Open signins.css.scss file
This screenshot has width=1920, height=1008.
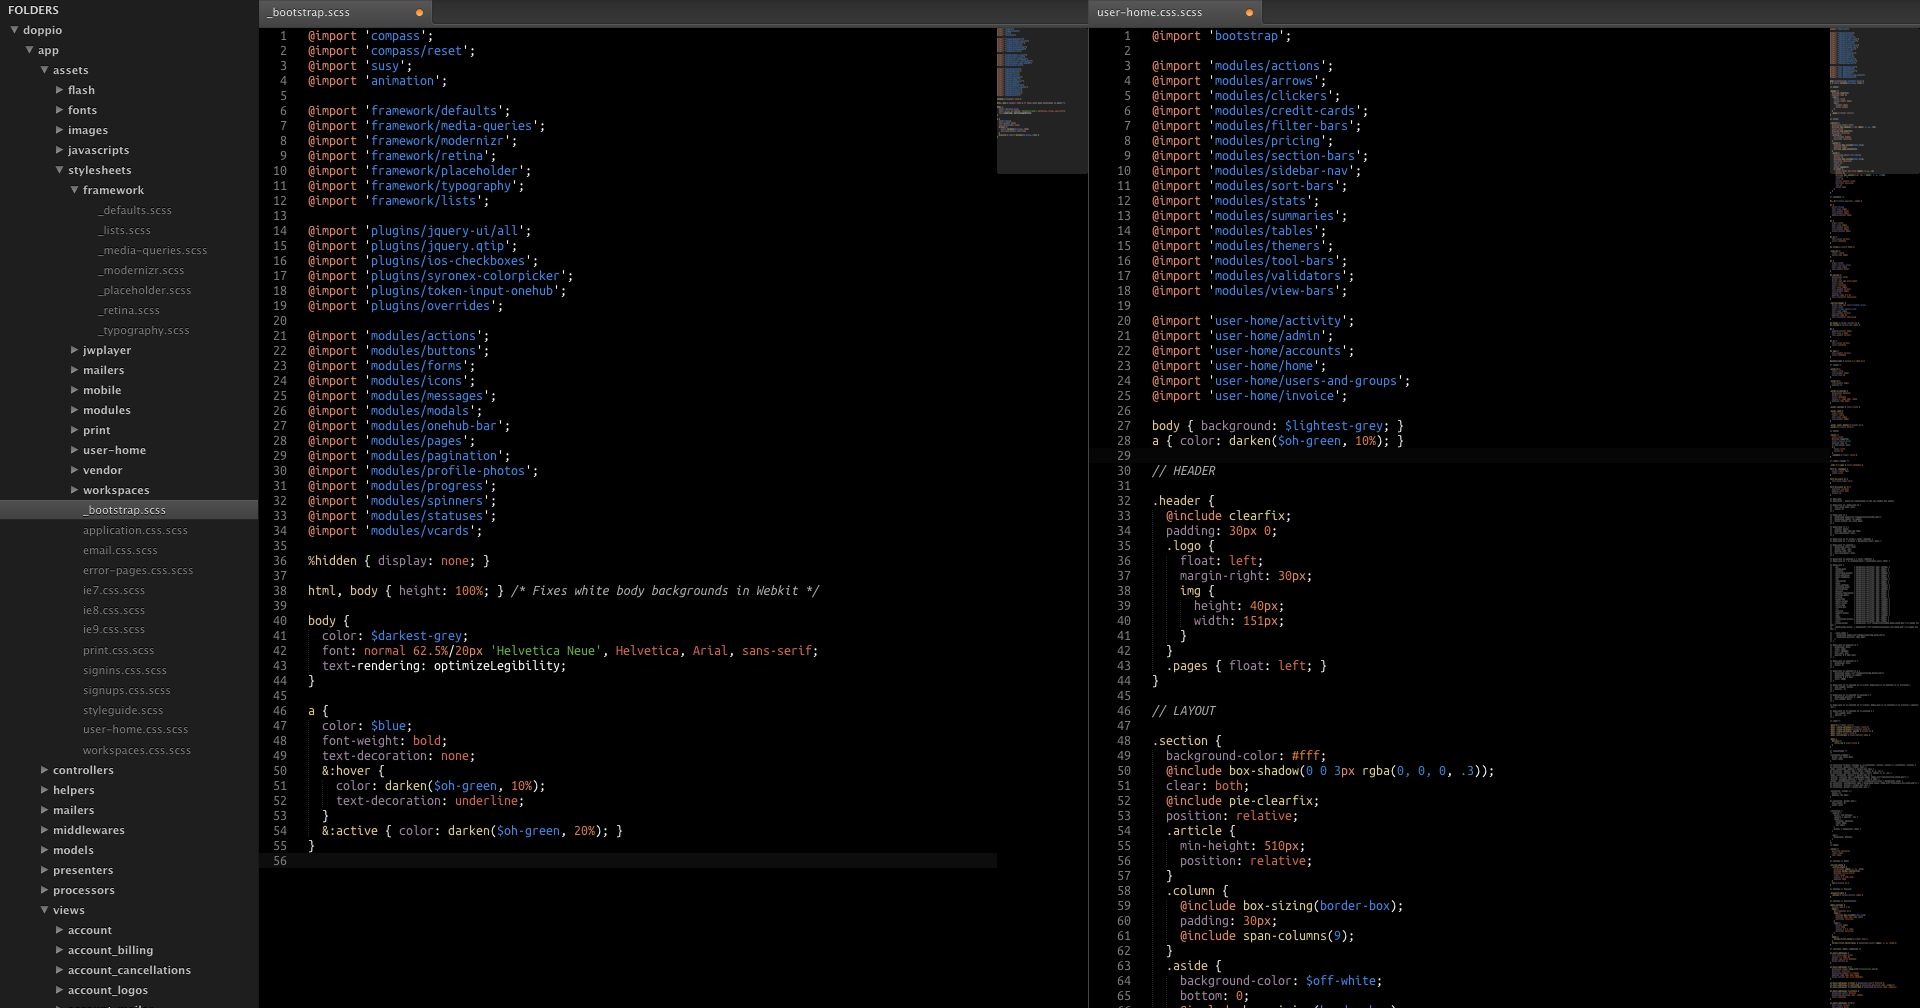[125, 670]
